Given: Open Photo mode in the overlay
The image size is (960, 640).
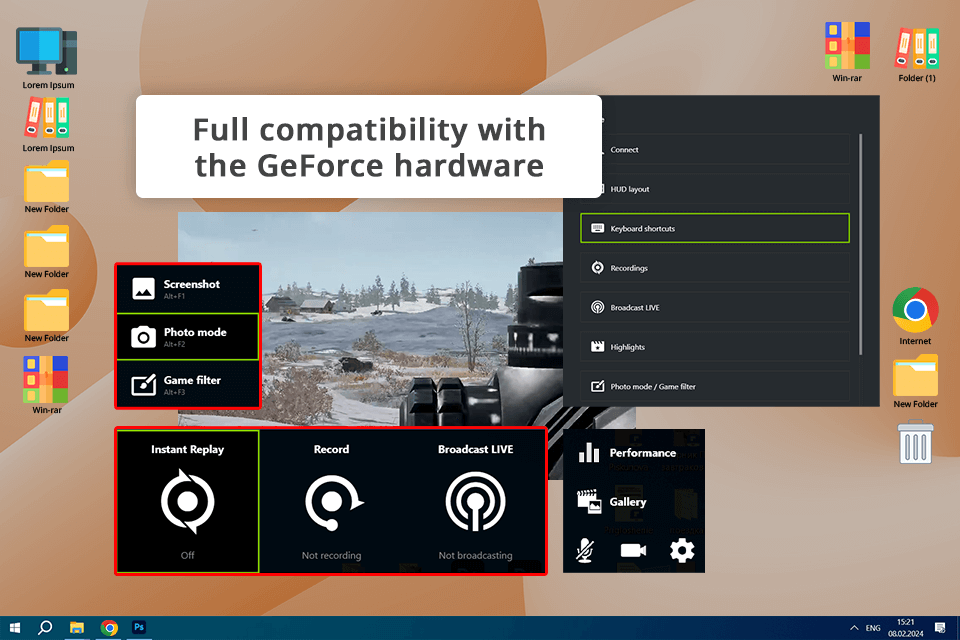Looking at the screenshot, I should tap(187, 336).
